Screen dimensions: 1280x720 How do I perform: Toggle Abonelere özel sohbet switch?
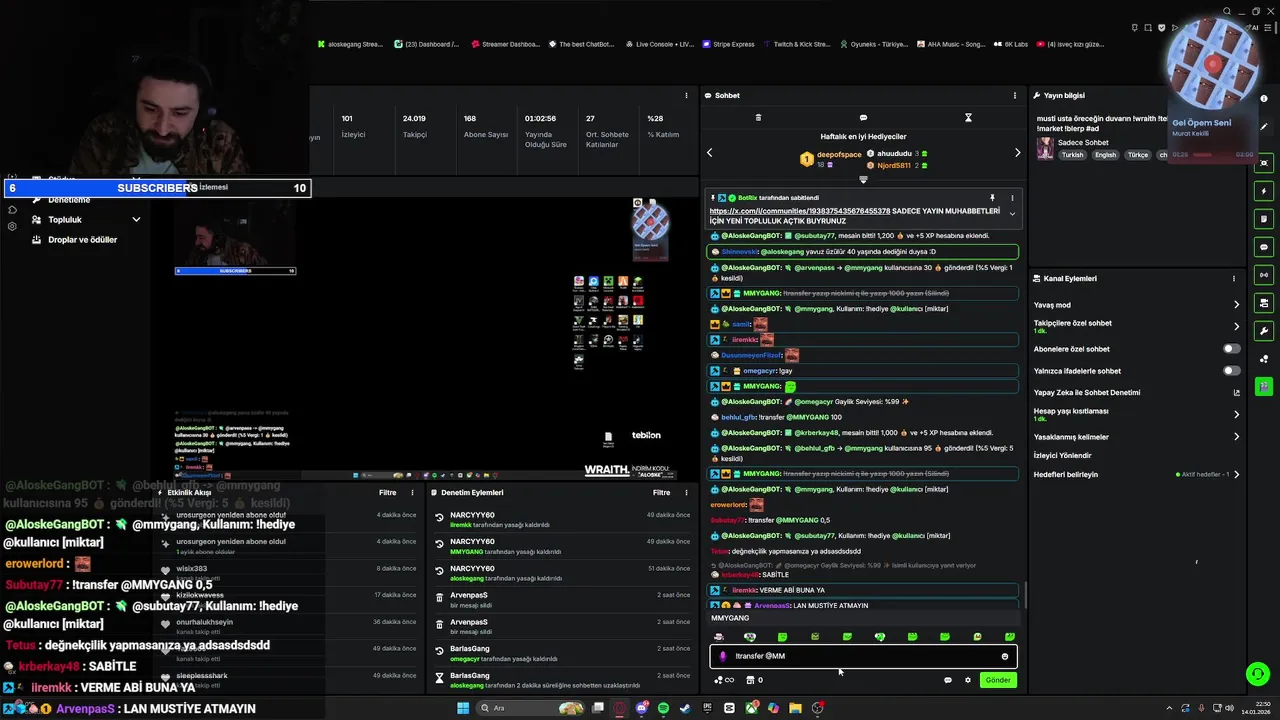[1232, 349]
